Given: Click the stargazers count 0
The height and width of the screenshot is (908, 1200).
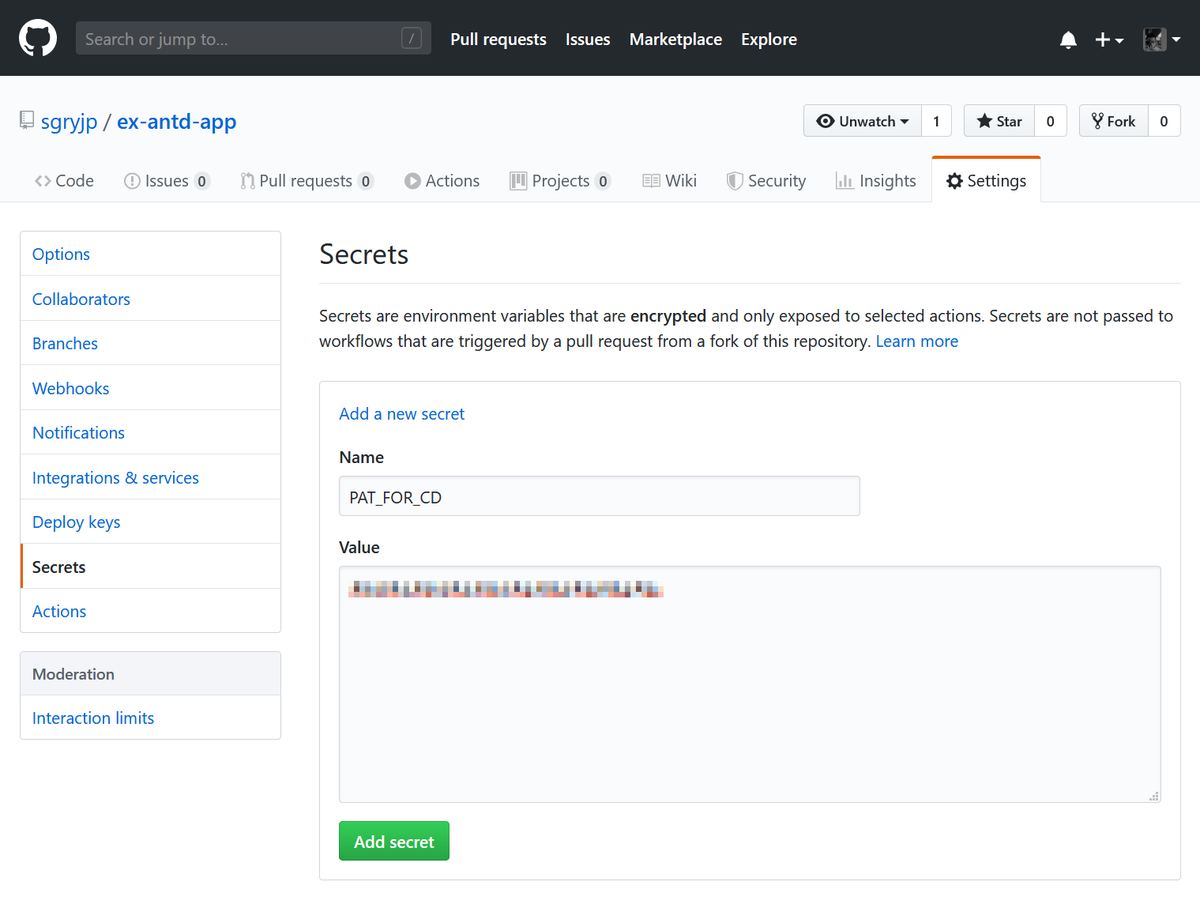Looking at the screenshot, I should pyautogui.click(x=1050, y=121).
